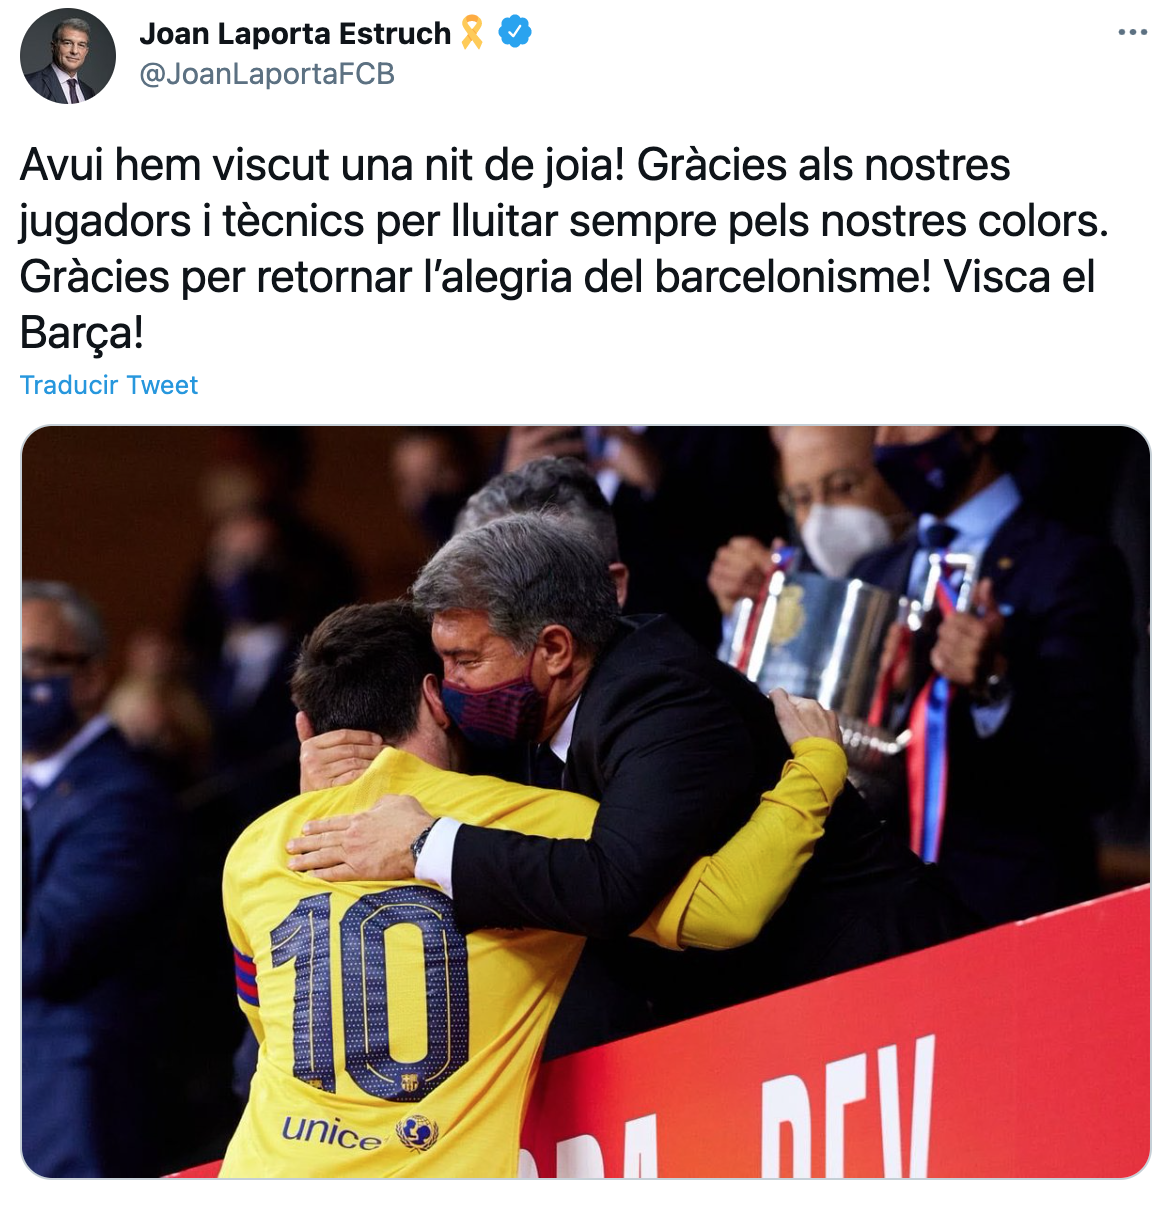Translate the tweet via Traducir Tweet

pos(109,385)
